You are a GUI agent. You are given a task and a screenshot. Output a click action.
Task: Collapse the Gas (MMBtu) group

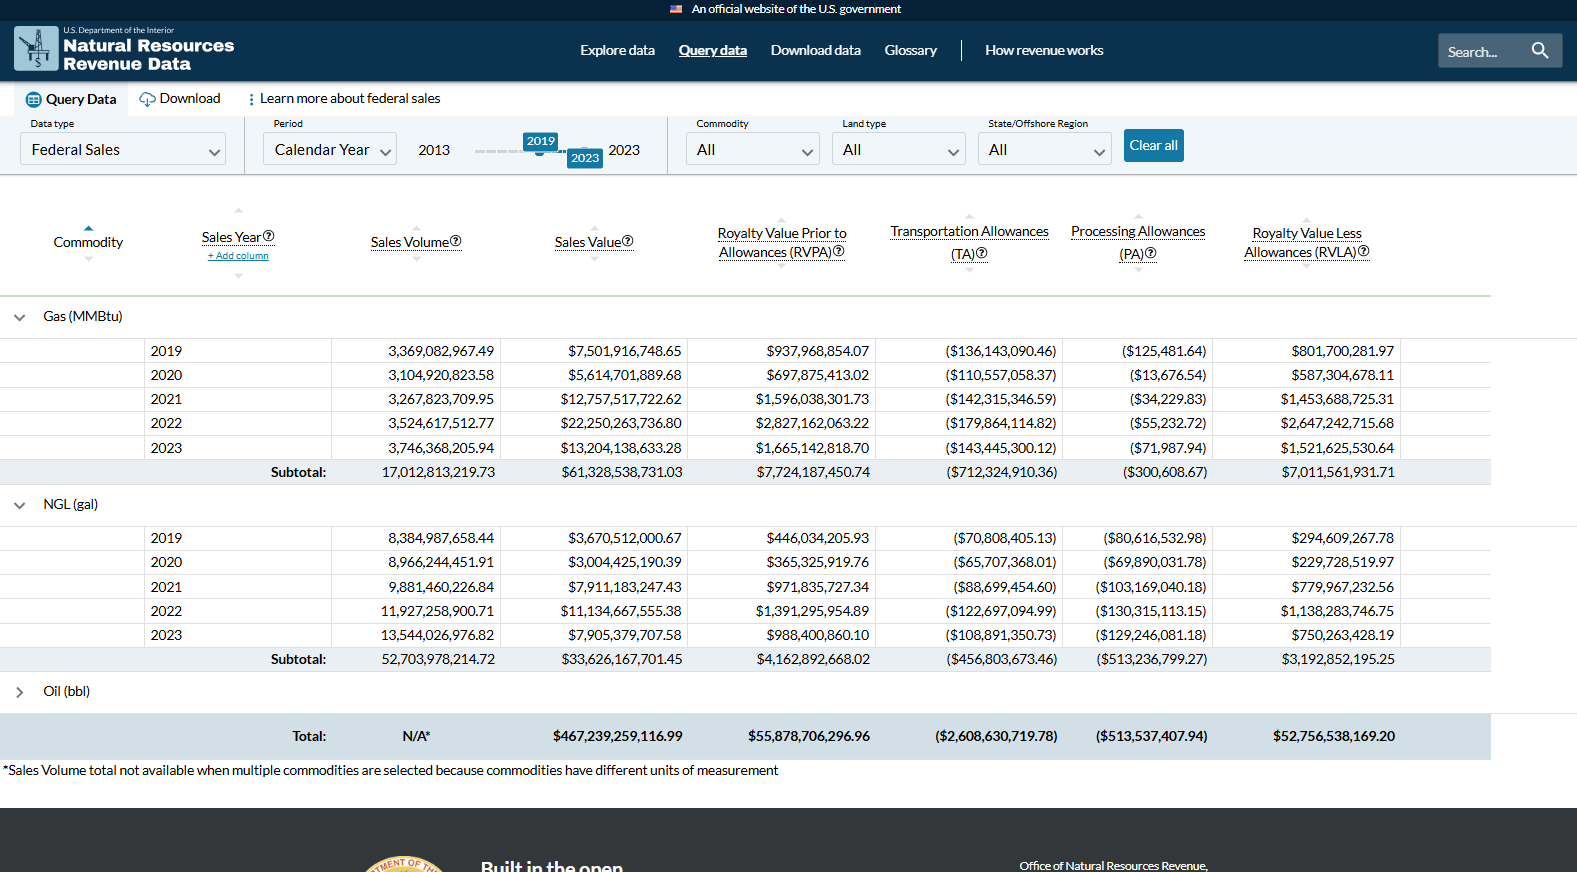click(20, 317)
